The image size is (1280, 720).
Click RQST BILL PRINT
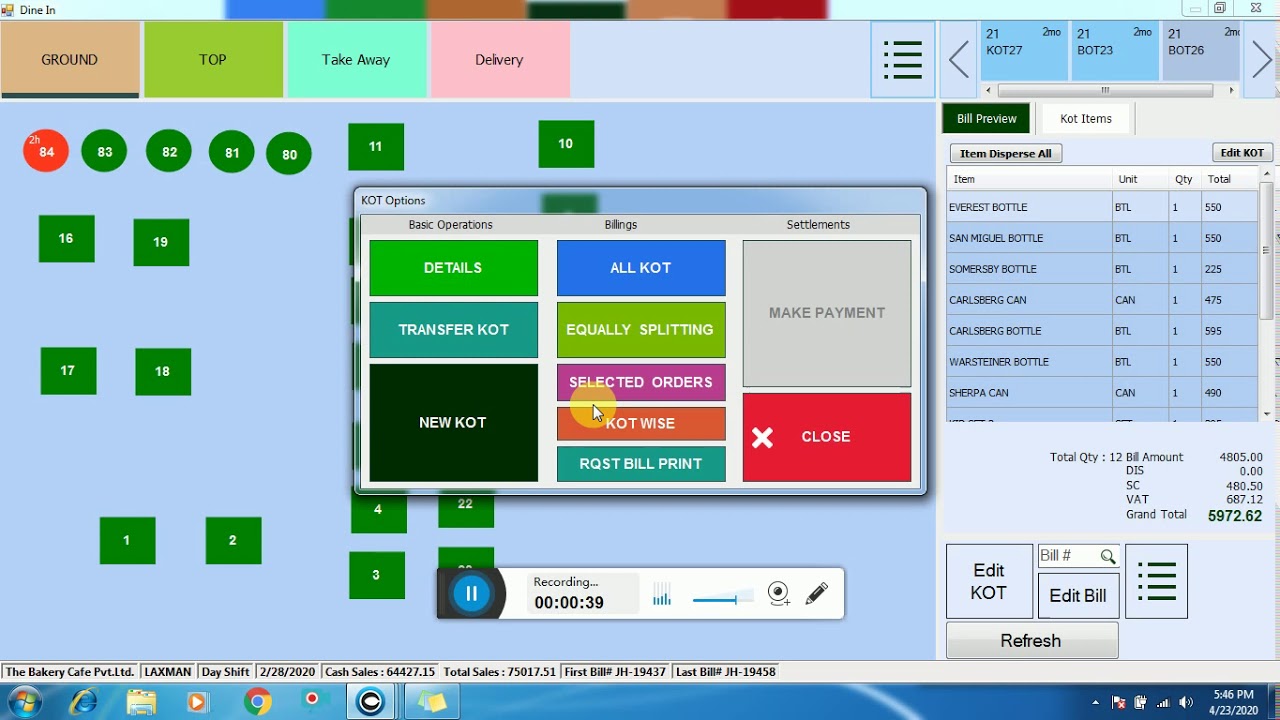641,464
